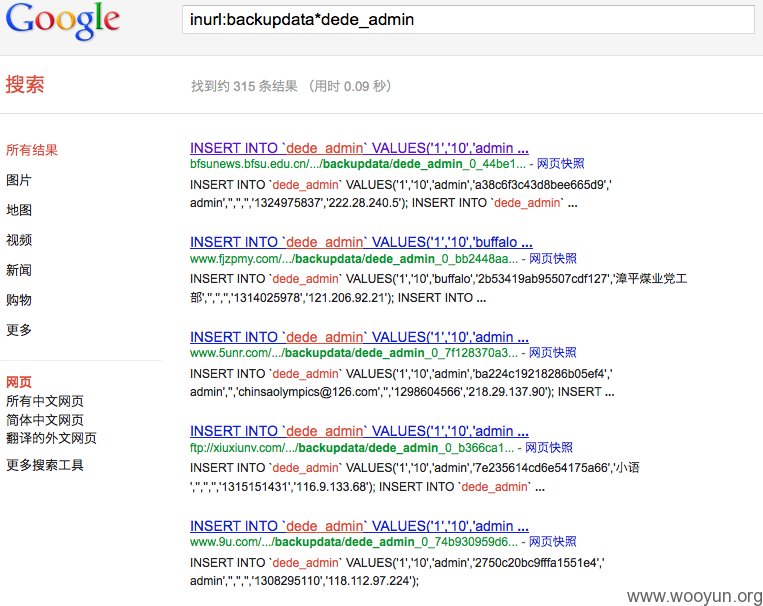Expand 更多 search categories

(18, 330)
